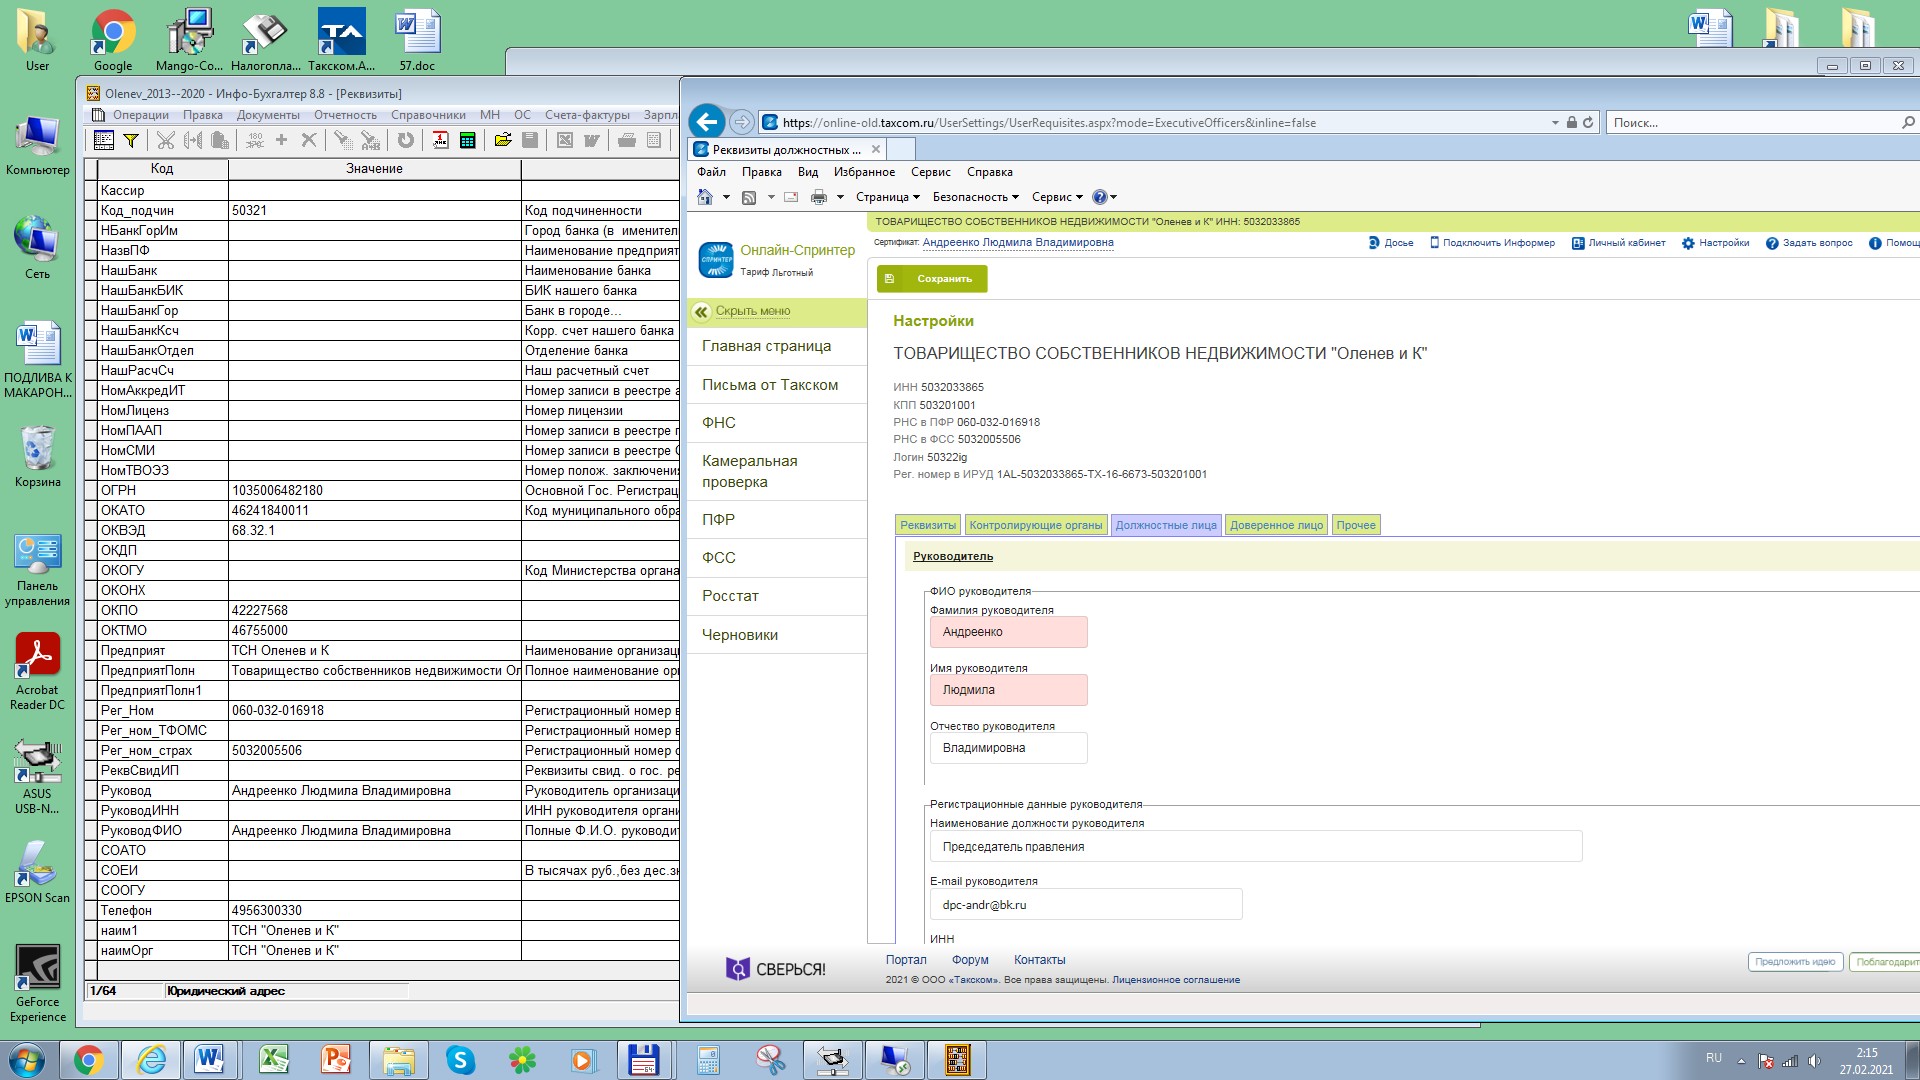Click the filter funnel icon in Инфо-Бухгалтер toolbar
Image resolution: width=1920 pixels, height=1080 pixels.
click(130, 140)
